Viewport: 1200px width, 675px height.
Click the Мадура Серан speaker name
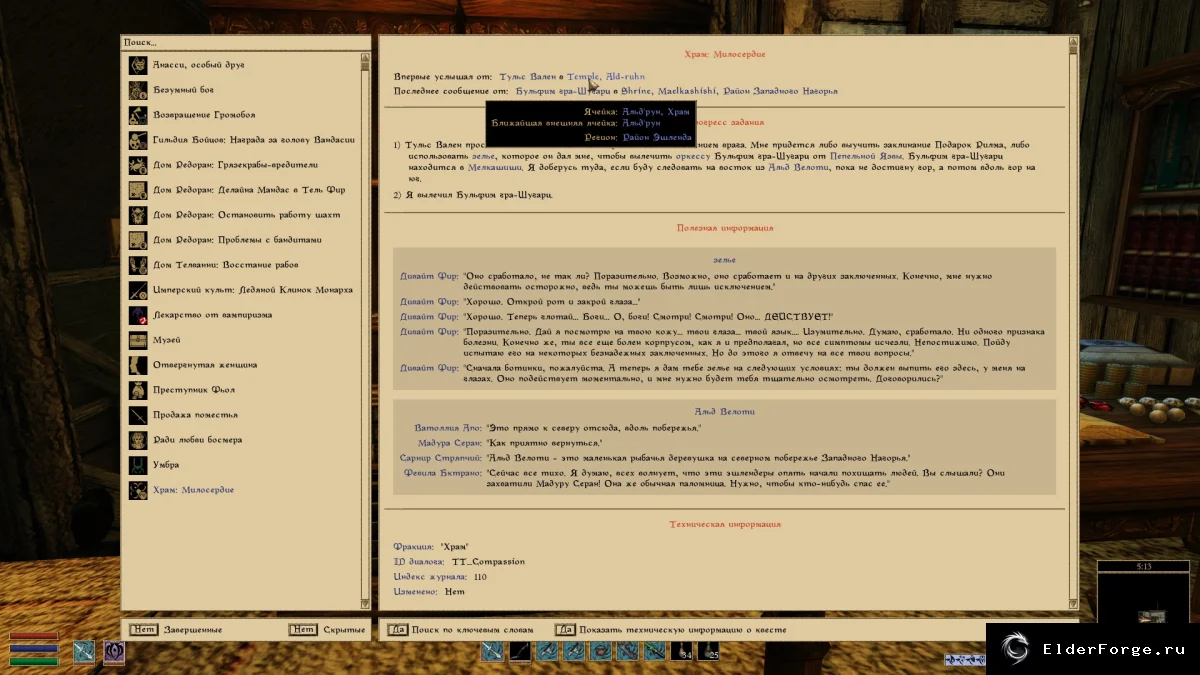tap(450, 442)
